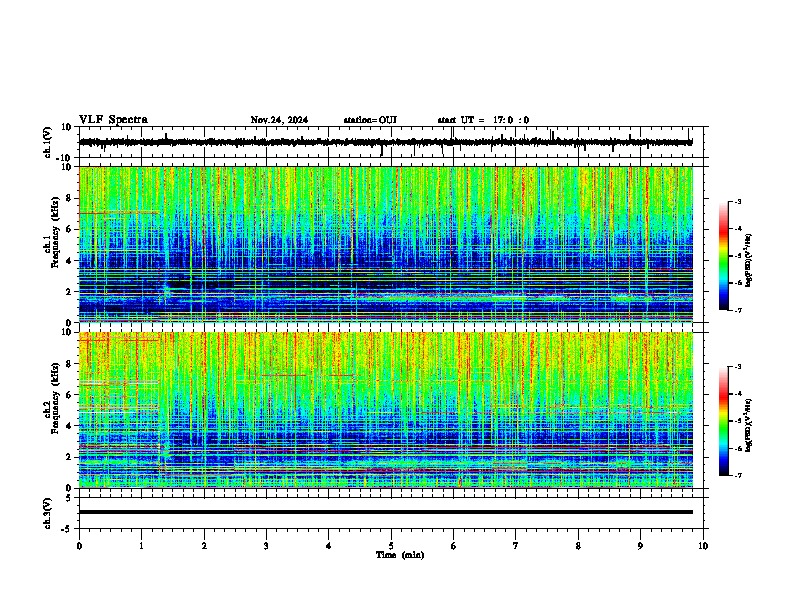Click time axis tick label "8"
Image resolution: width=792 pixels, height=612 pixels.
point(578,546)
